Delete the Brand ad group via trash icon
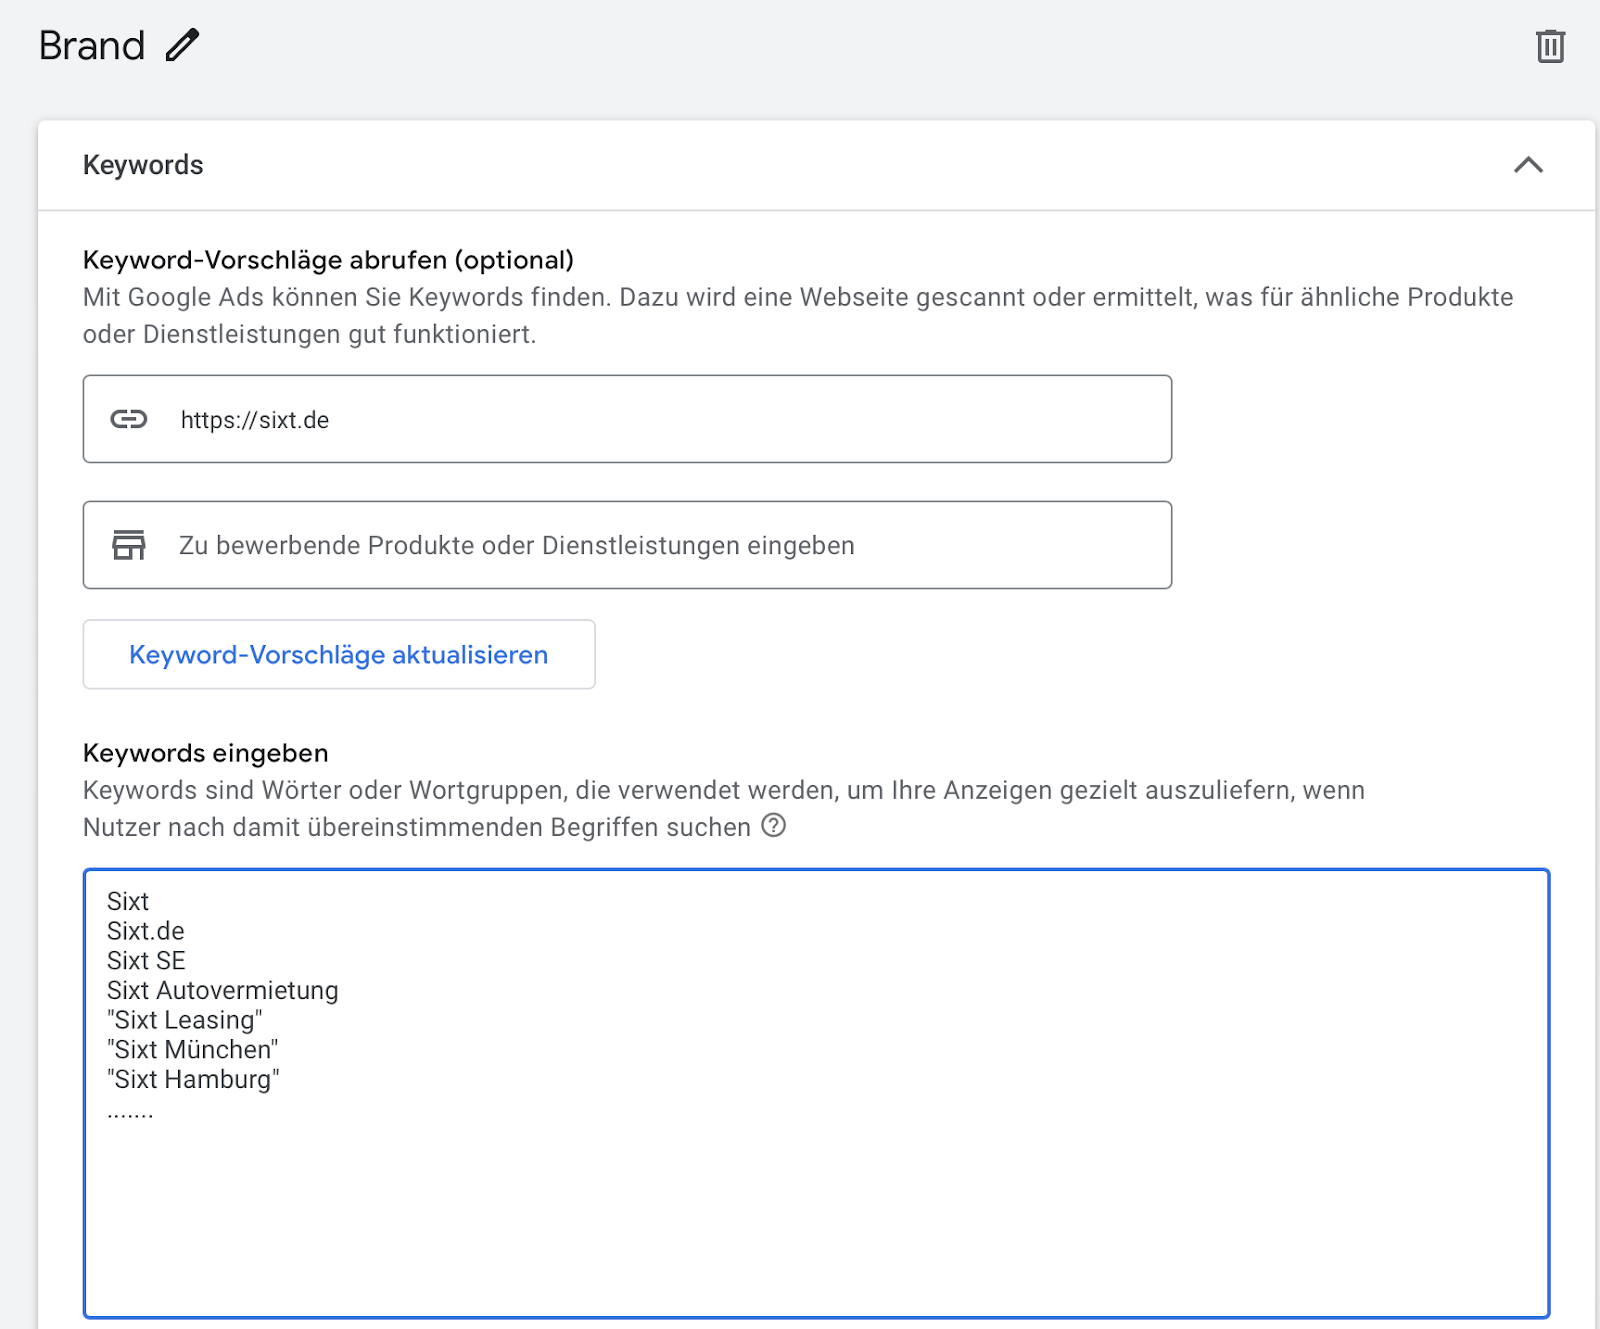1600x1329 pixels. pos(1550,46)
